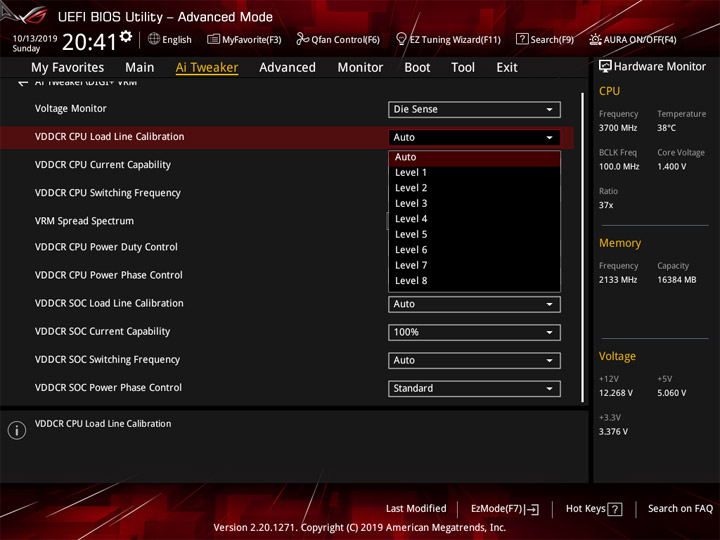Viewport: 720px width, 540px height.
Task: Open the Main tab
Action: (x=140, y=68)
